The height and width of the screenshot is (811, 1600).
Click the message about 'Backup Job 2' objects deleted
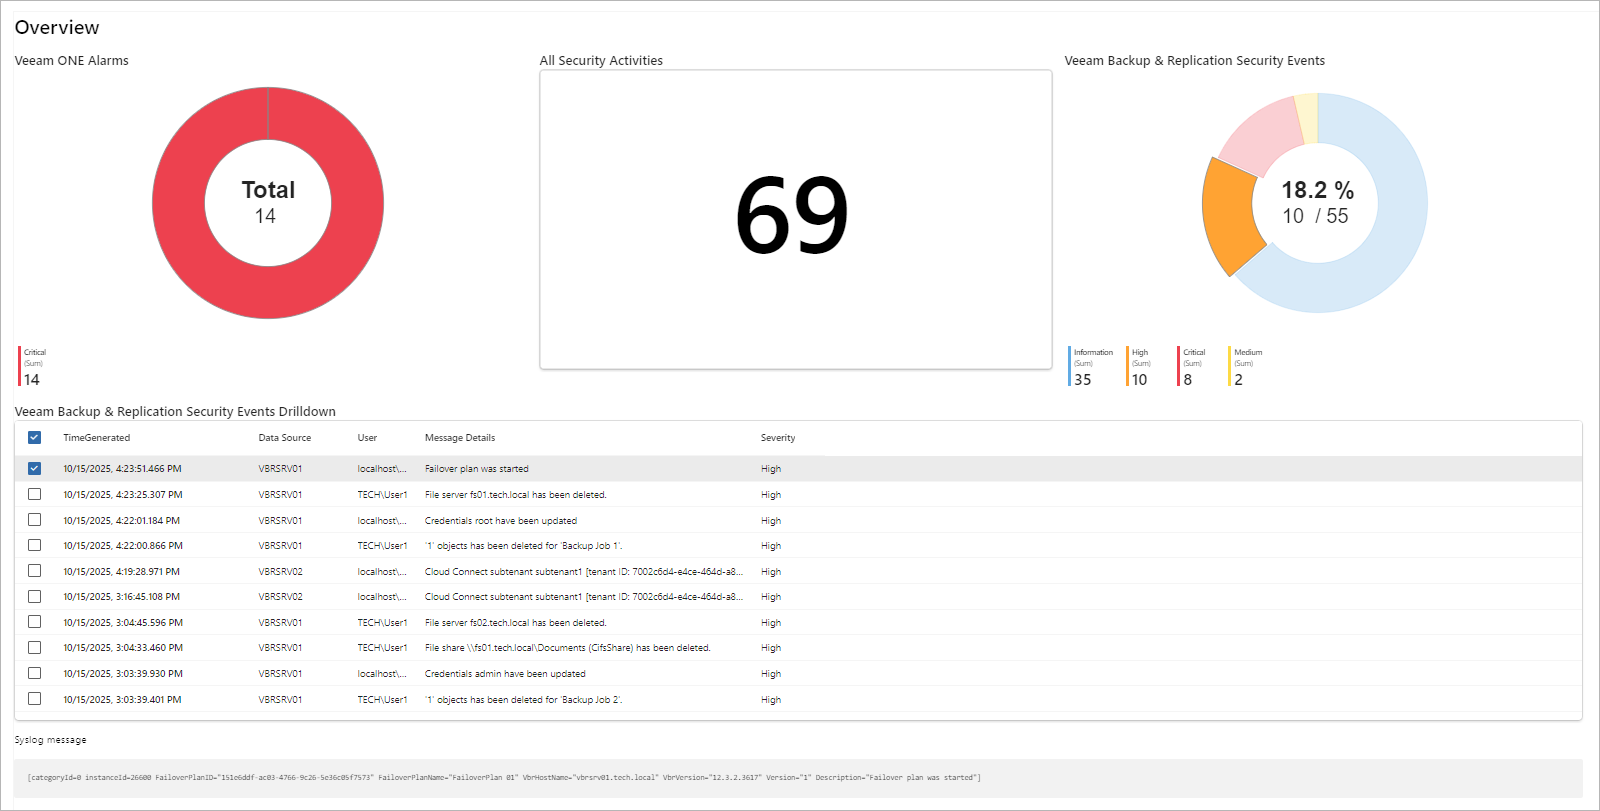click(x=523, y=700)
